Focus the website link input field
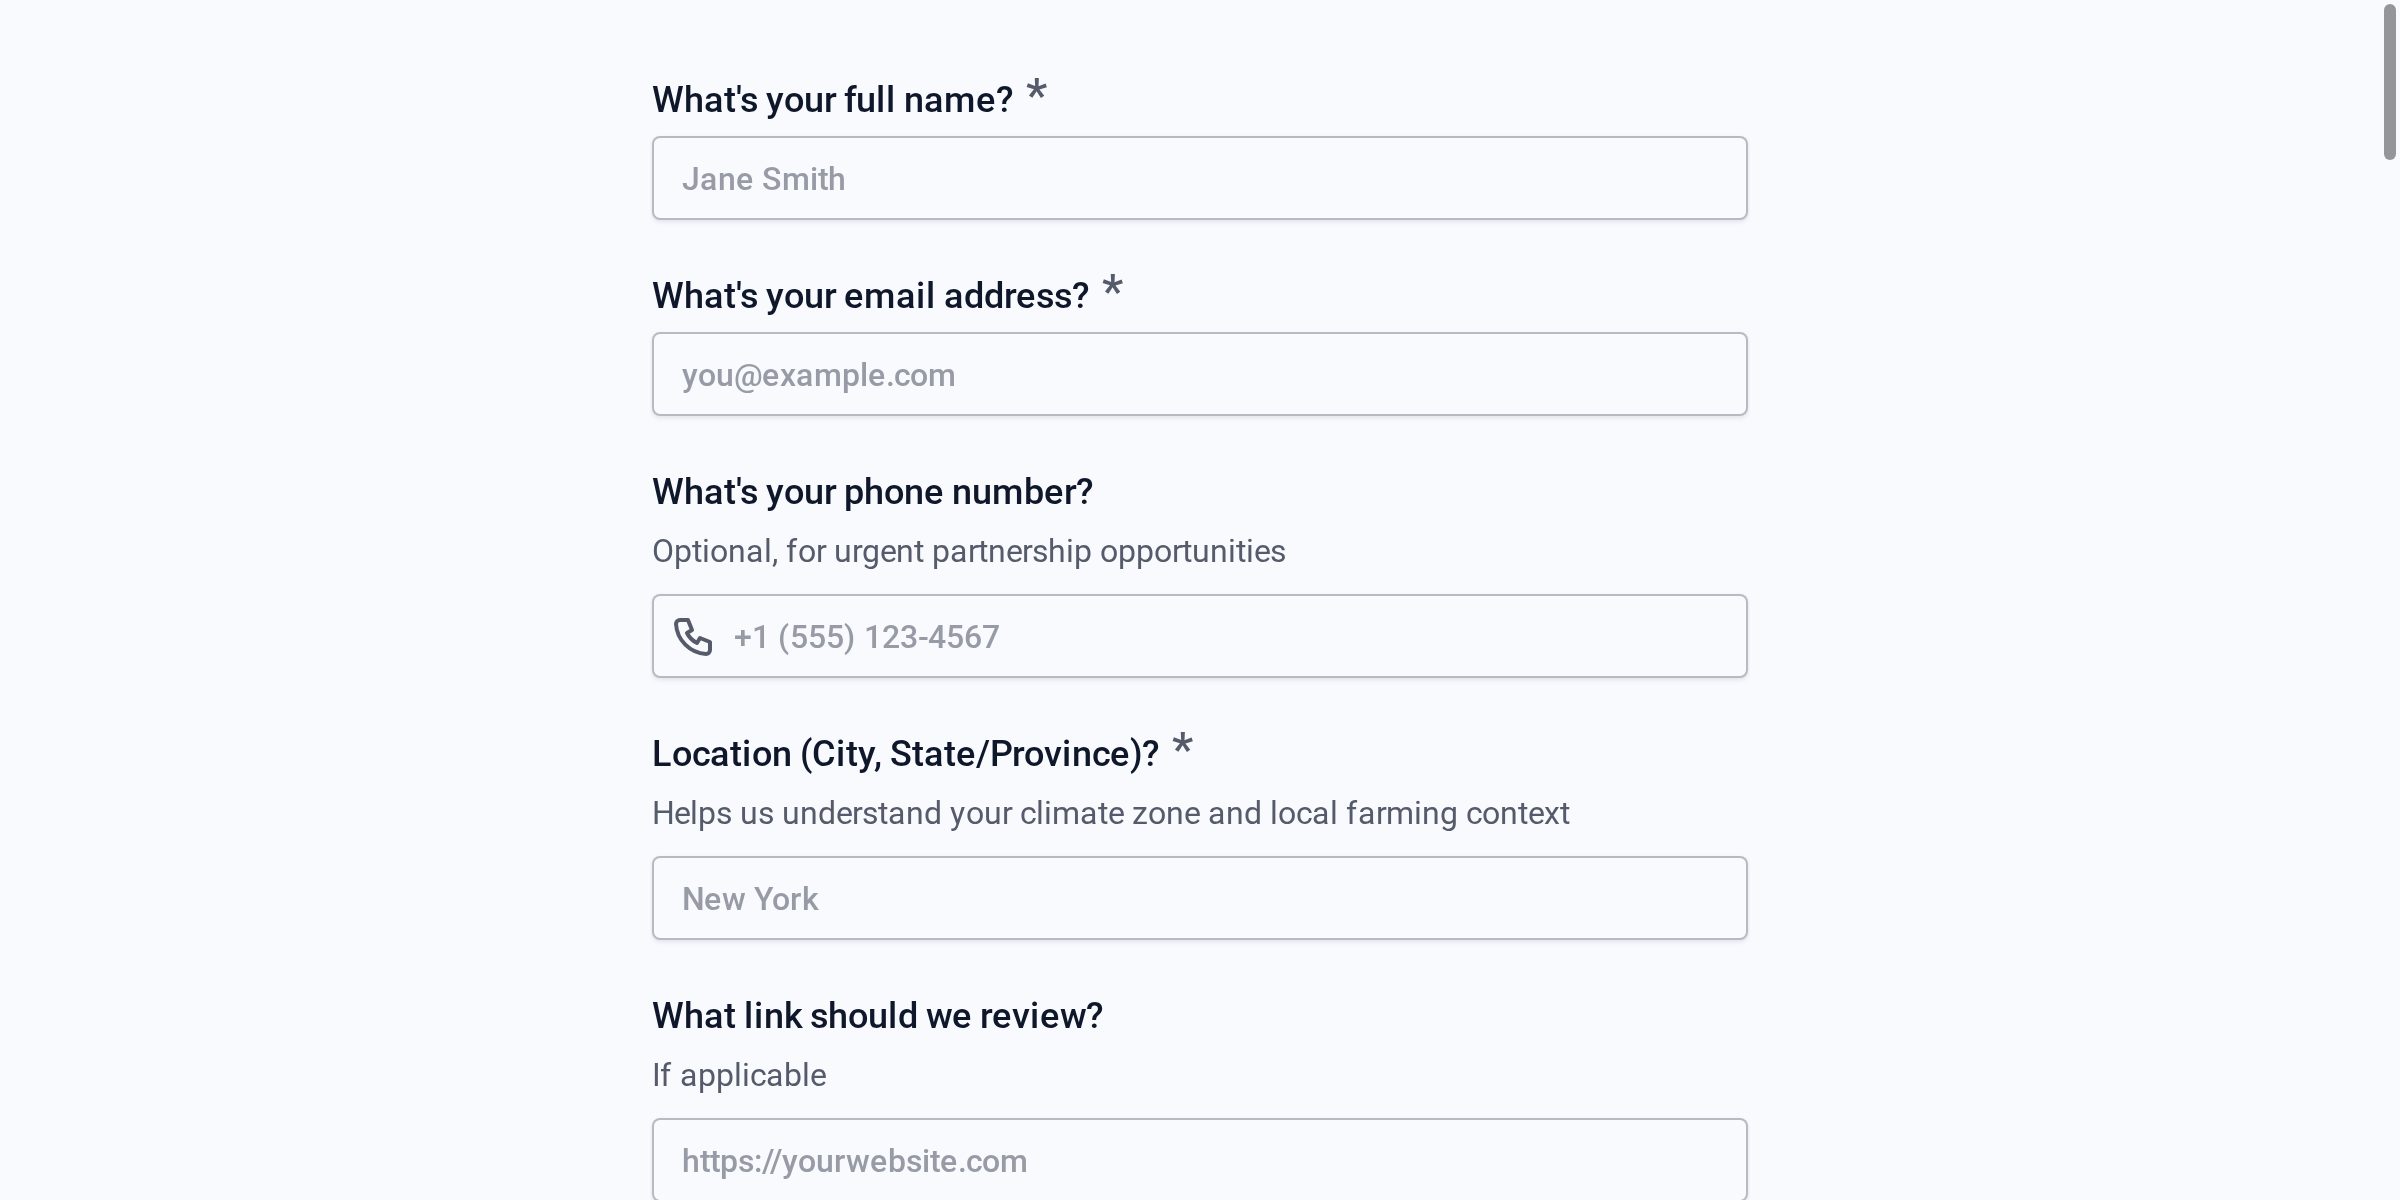 (x=1199, y=1160)
